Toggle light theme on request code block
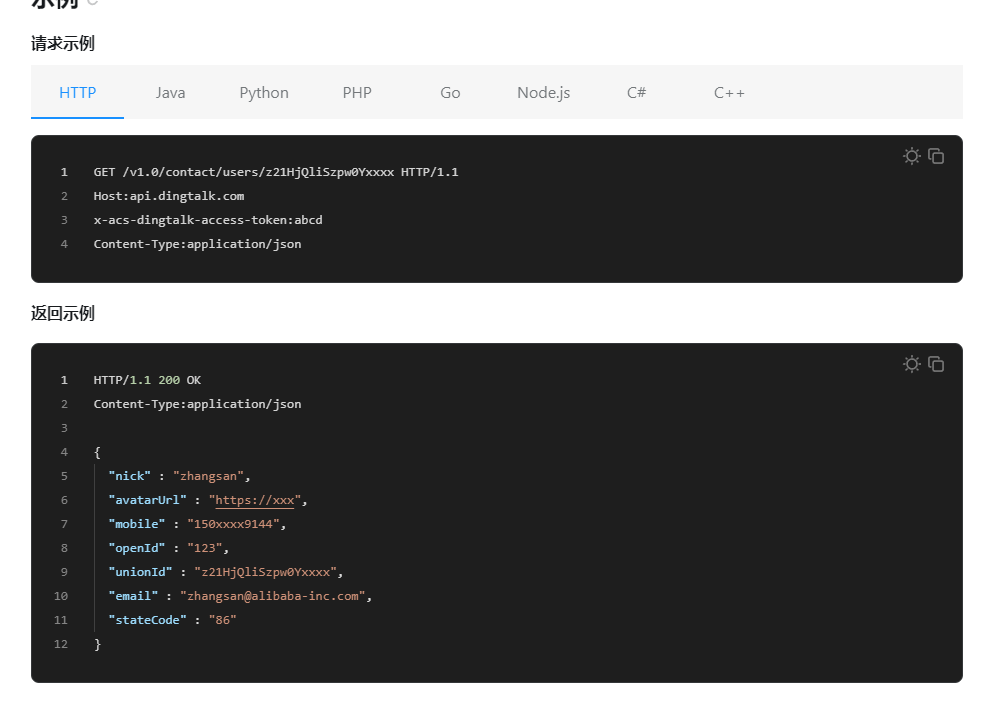This screenshot has height=716, width=988. click(911, 156)
